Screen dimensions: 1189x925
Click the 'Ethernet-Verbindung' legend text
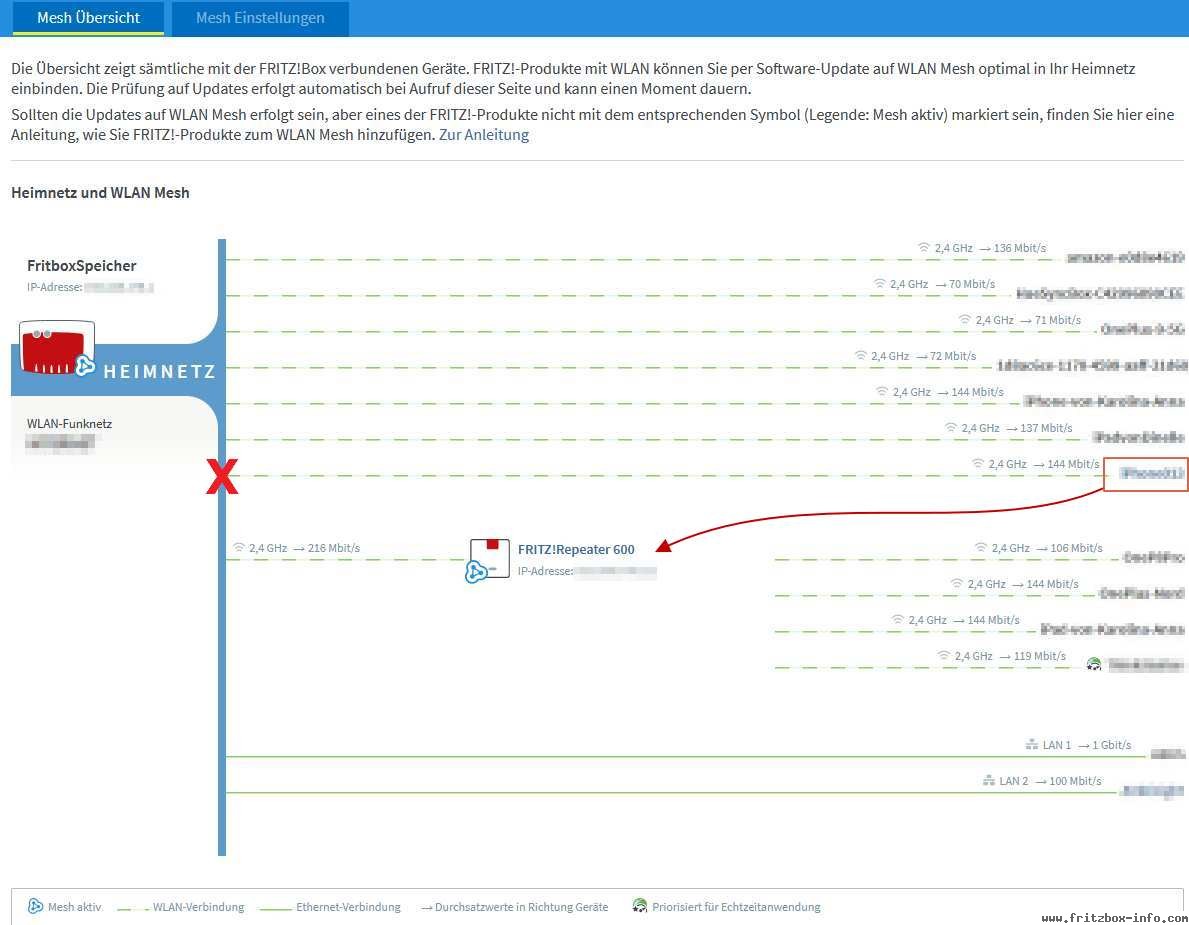(348, 907)
